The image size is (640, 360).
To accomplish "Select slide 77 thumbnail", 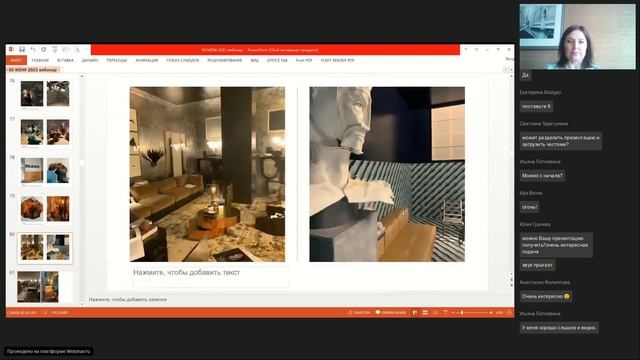I will click(45, 132).
